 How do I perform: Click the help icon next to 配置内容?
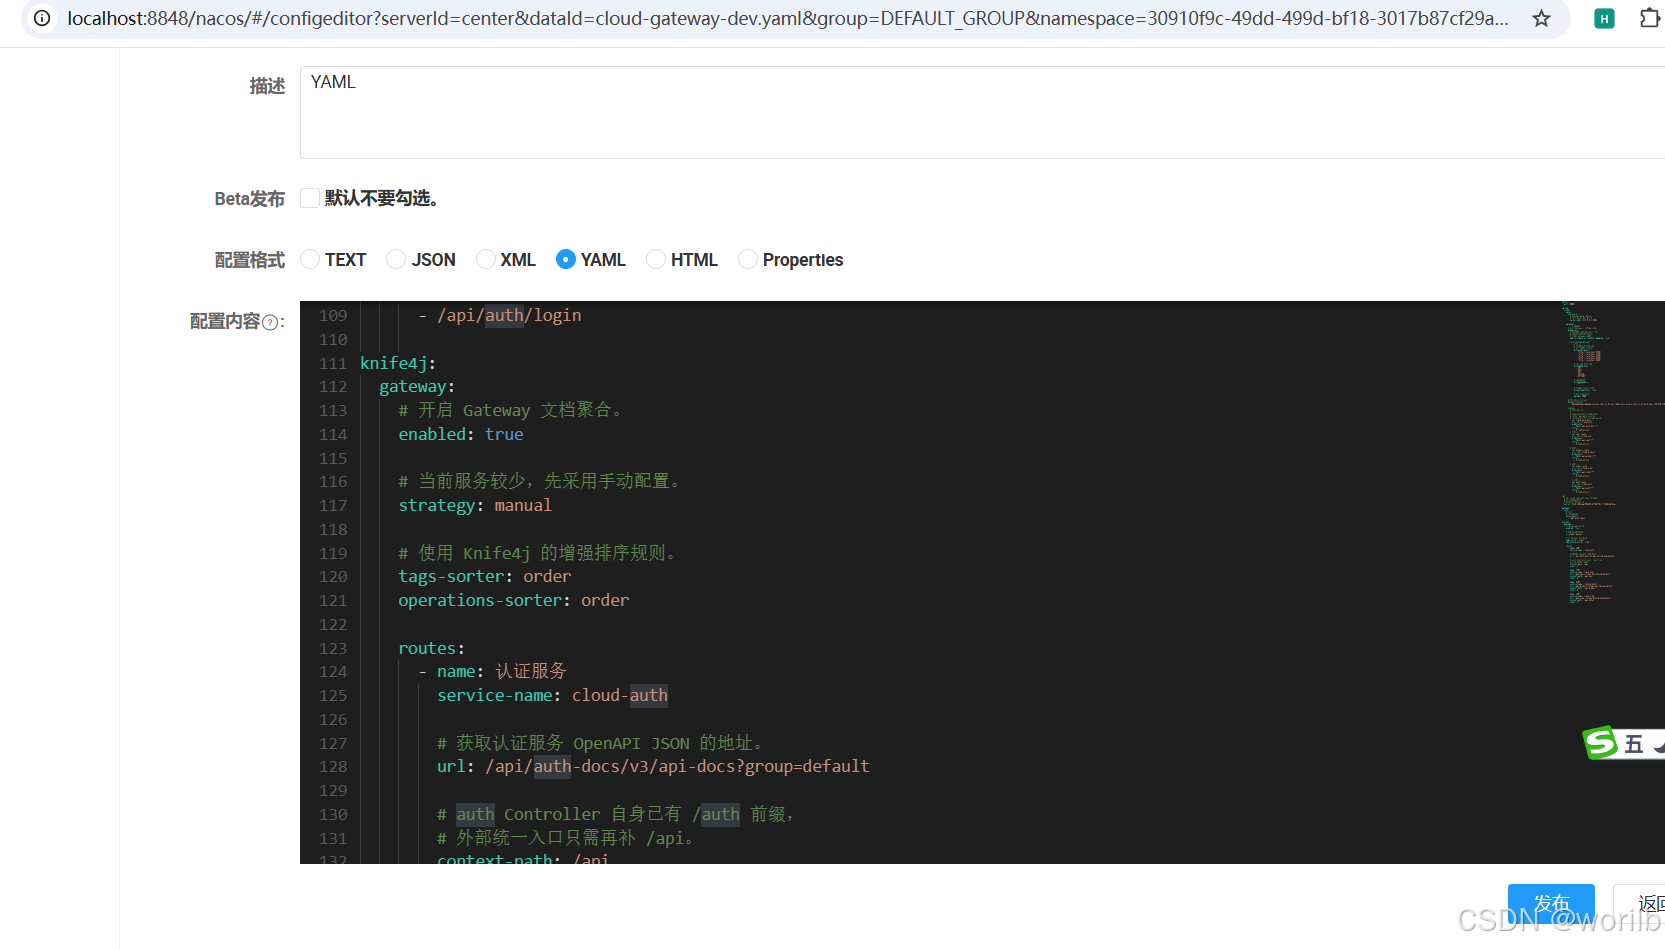[x=270, y=322]
